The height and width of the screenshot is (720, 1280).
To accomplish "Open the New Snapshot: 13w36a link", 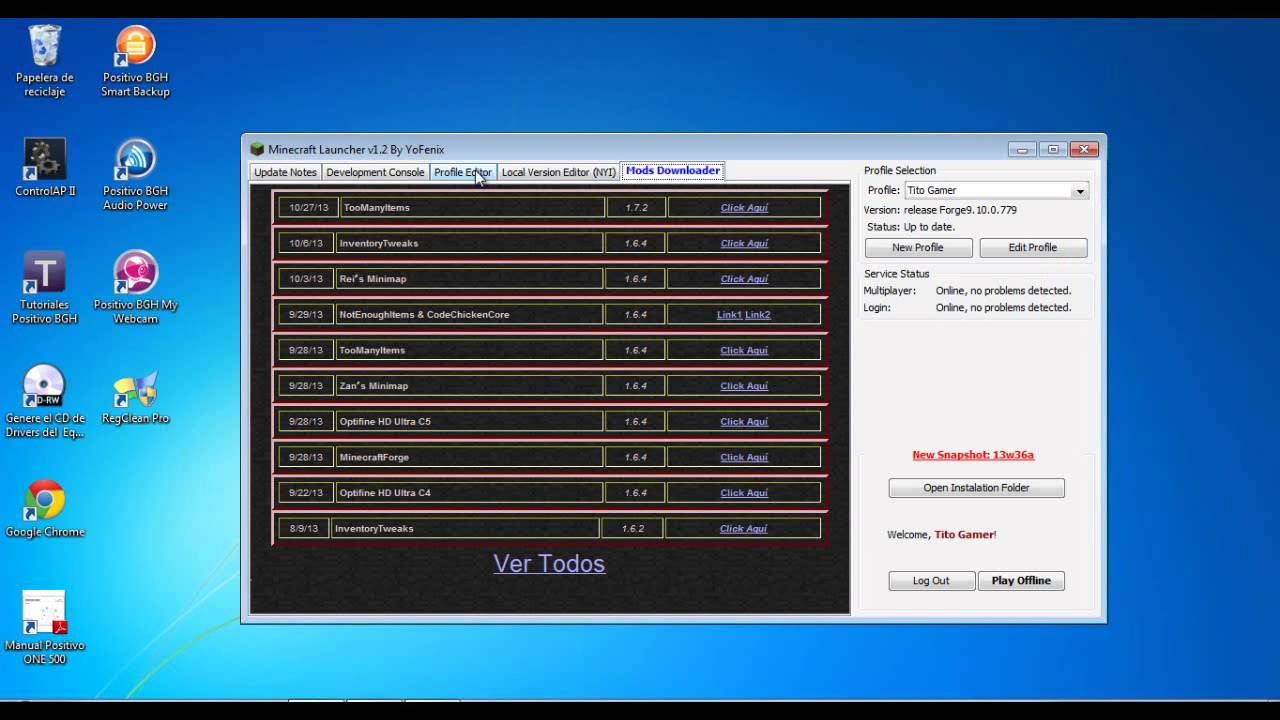I will point(973,455).
